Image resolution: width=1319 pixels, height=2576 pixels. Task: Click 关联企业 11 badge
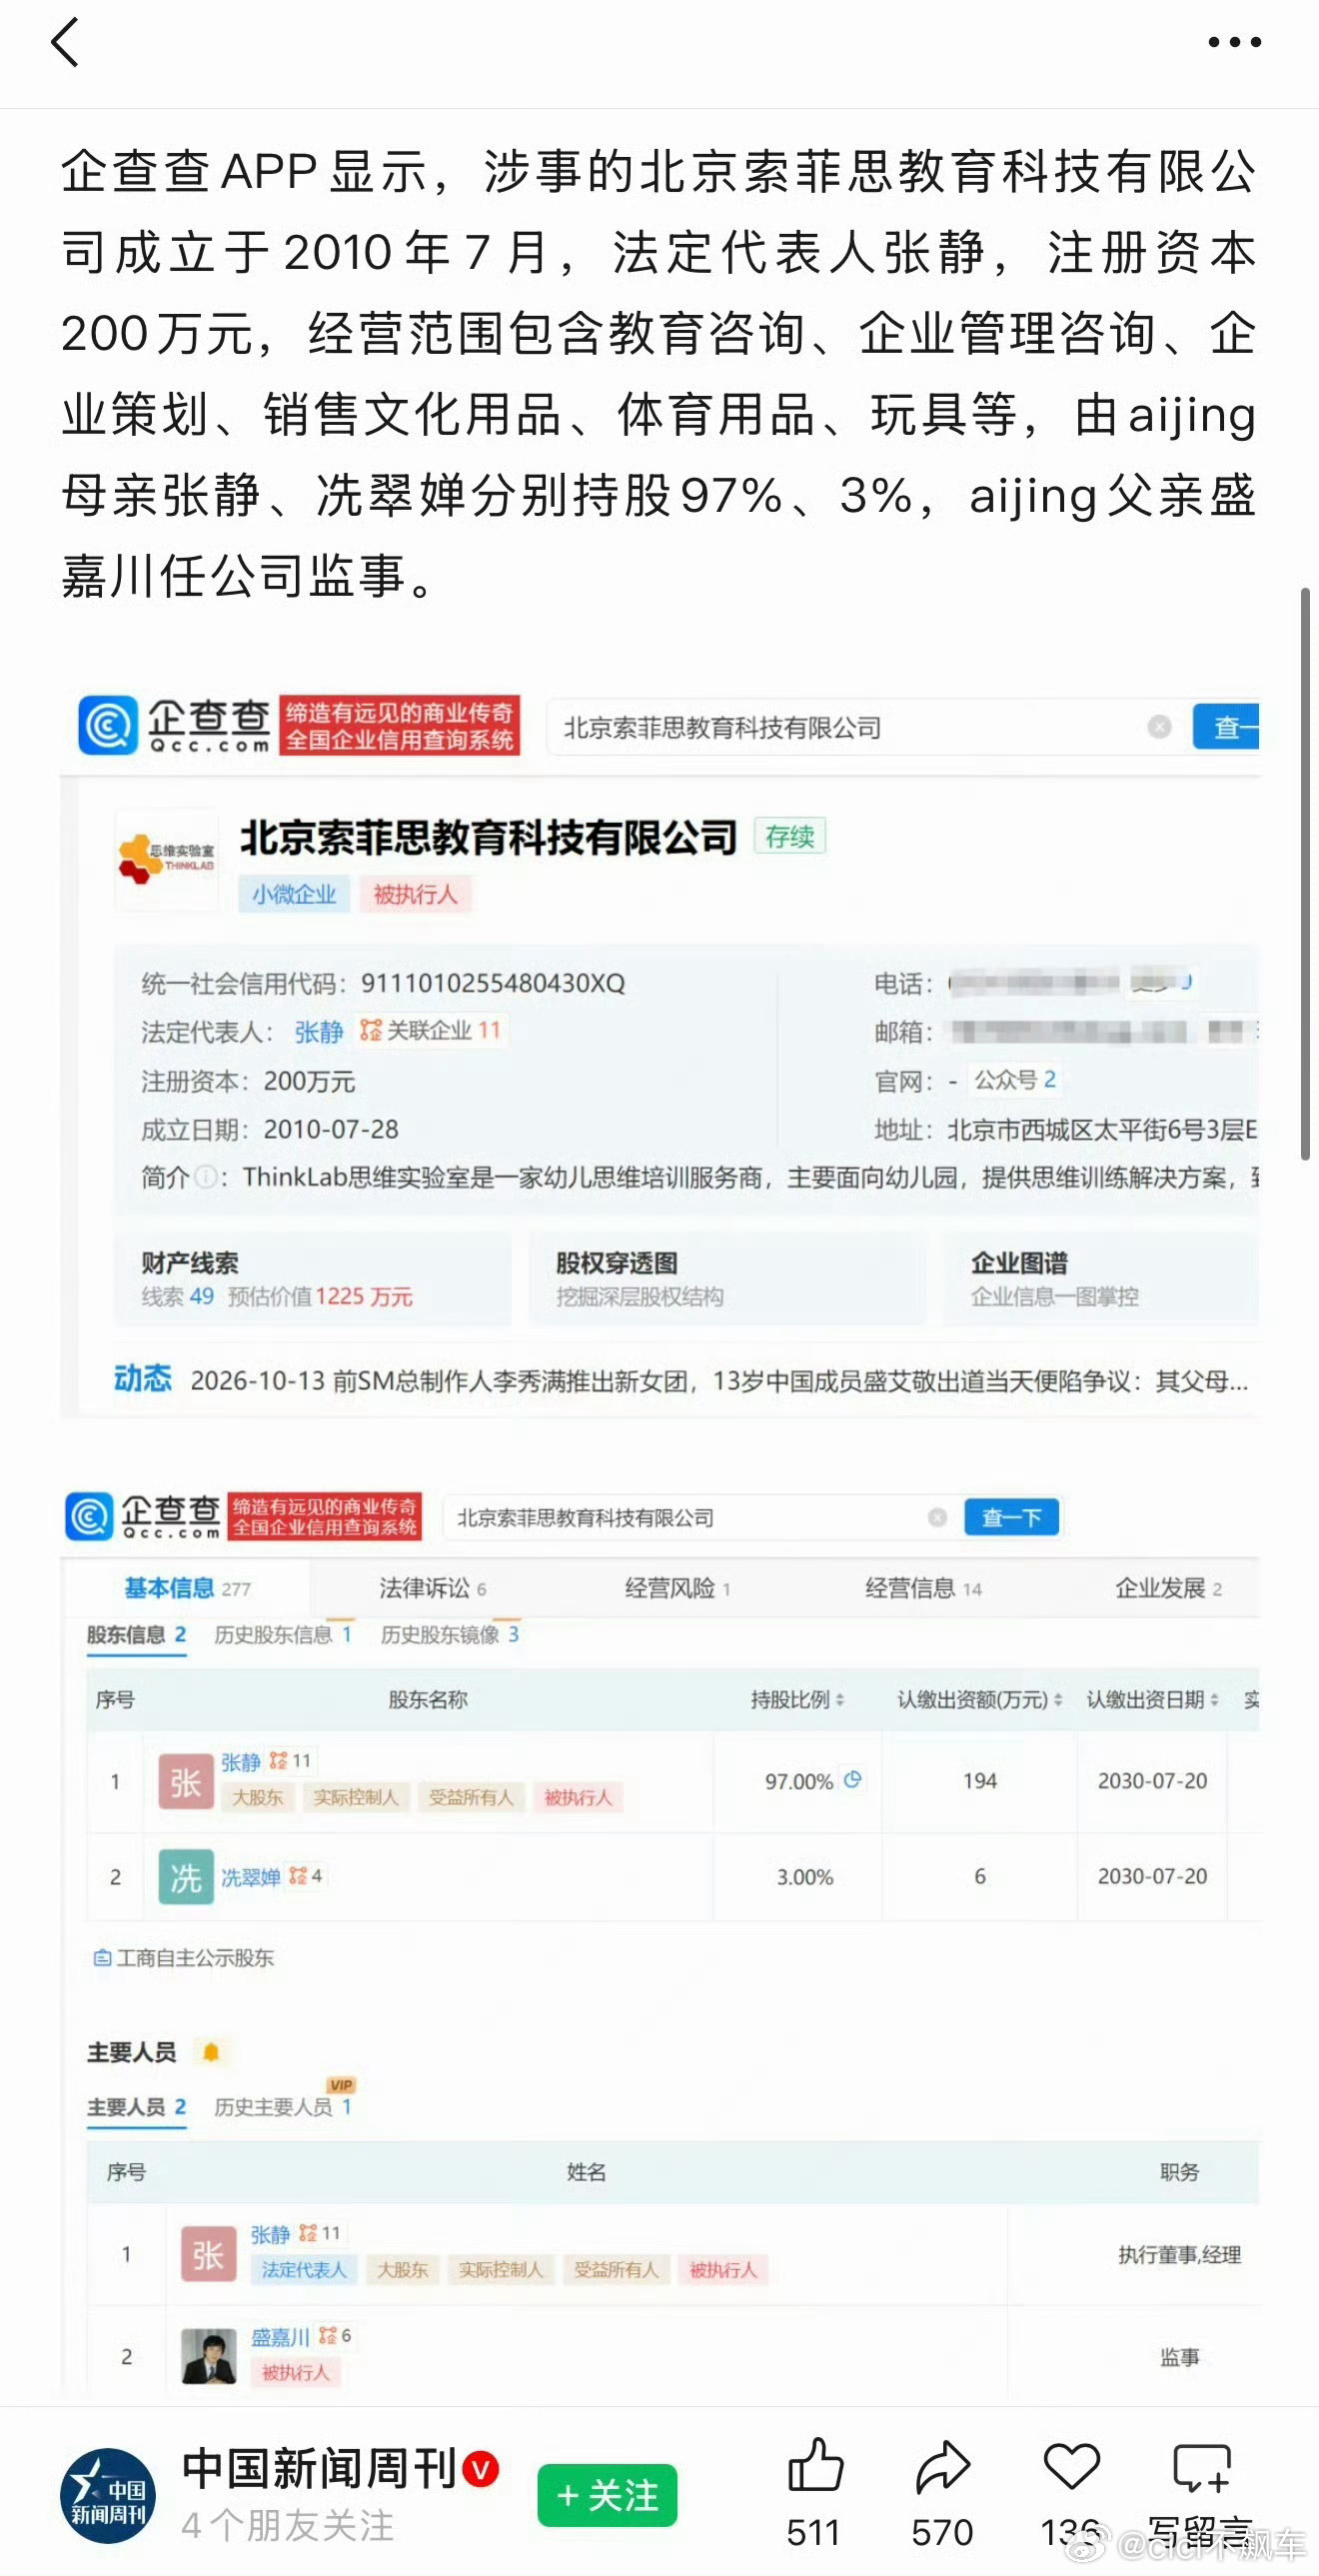(430, 1030)
